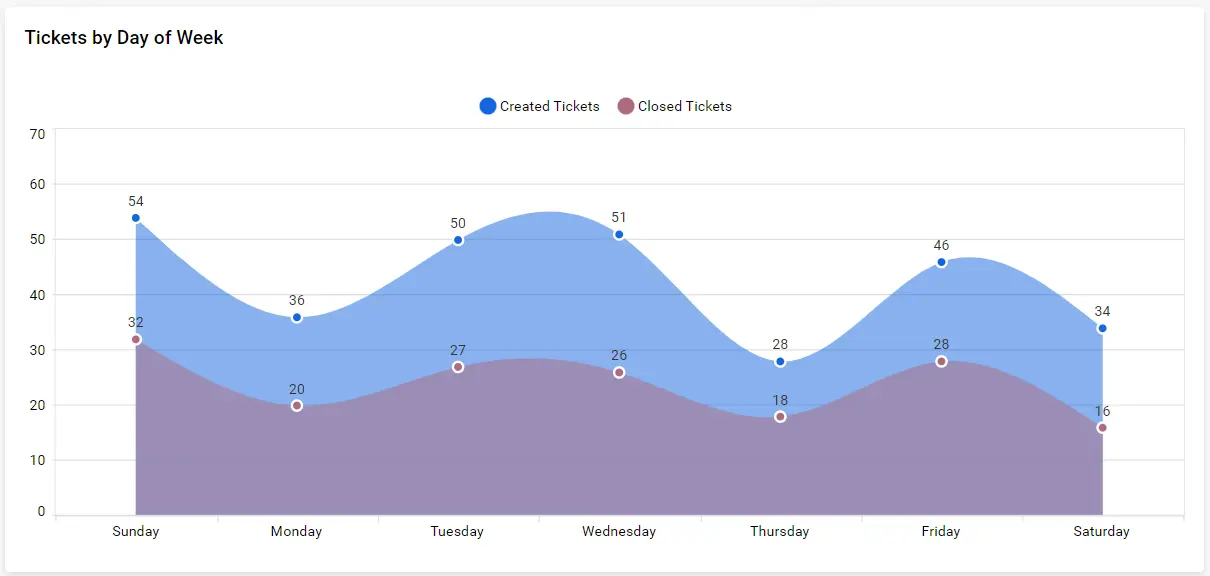Click Tuesday's closed tickets point (27)
1210x576 pixels.
458,367
